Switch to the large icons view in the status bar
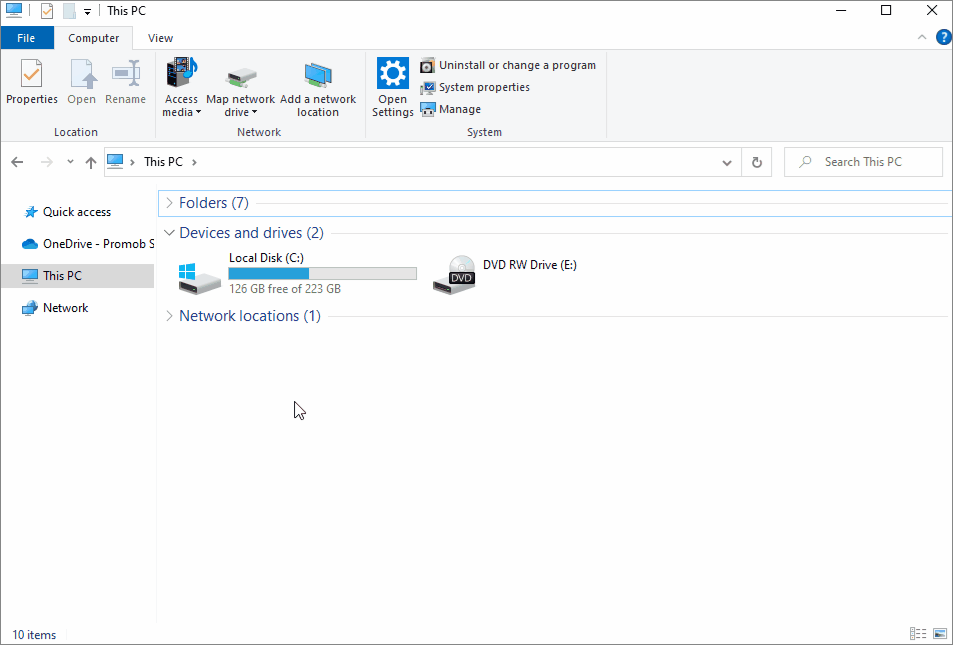This screenshot has height=645, width=953. coord(940,633)
